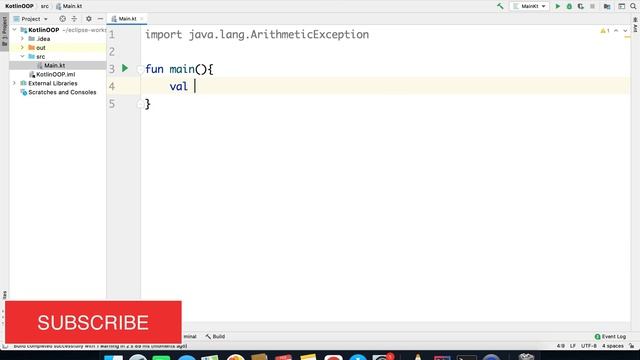640x360 pixels.
Task: Click the fold end marker at line 5
Action: tap(140, 104)
